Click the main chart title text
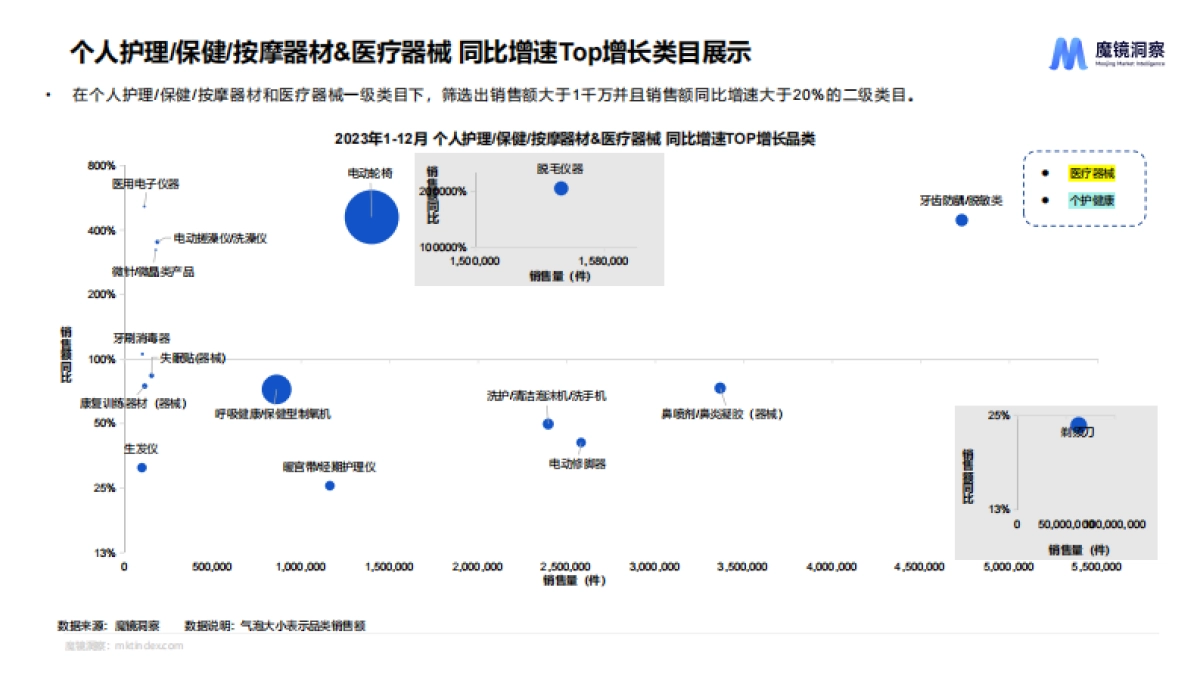1200x675 pixels. [575, 140]
